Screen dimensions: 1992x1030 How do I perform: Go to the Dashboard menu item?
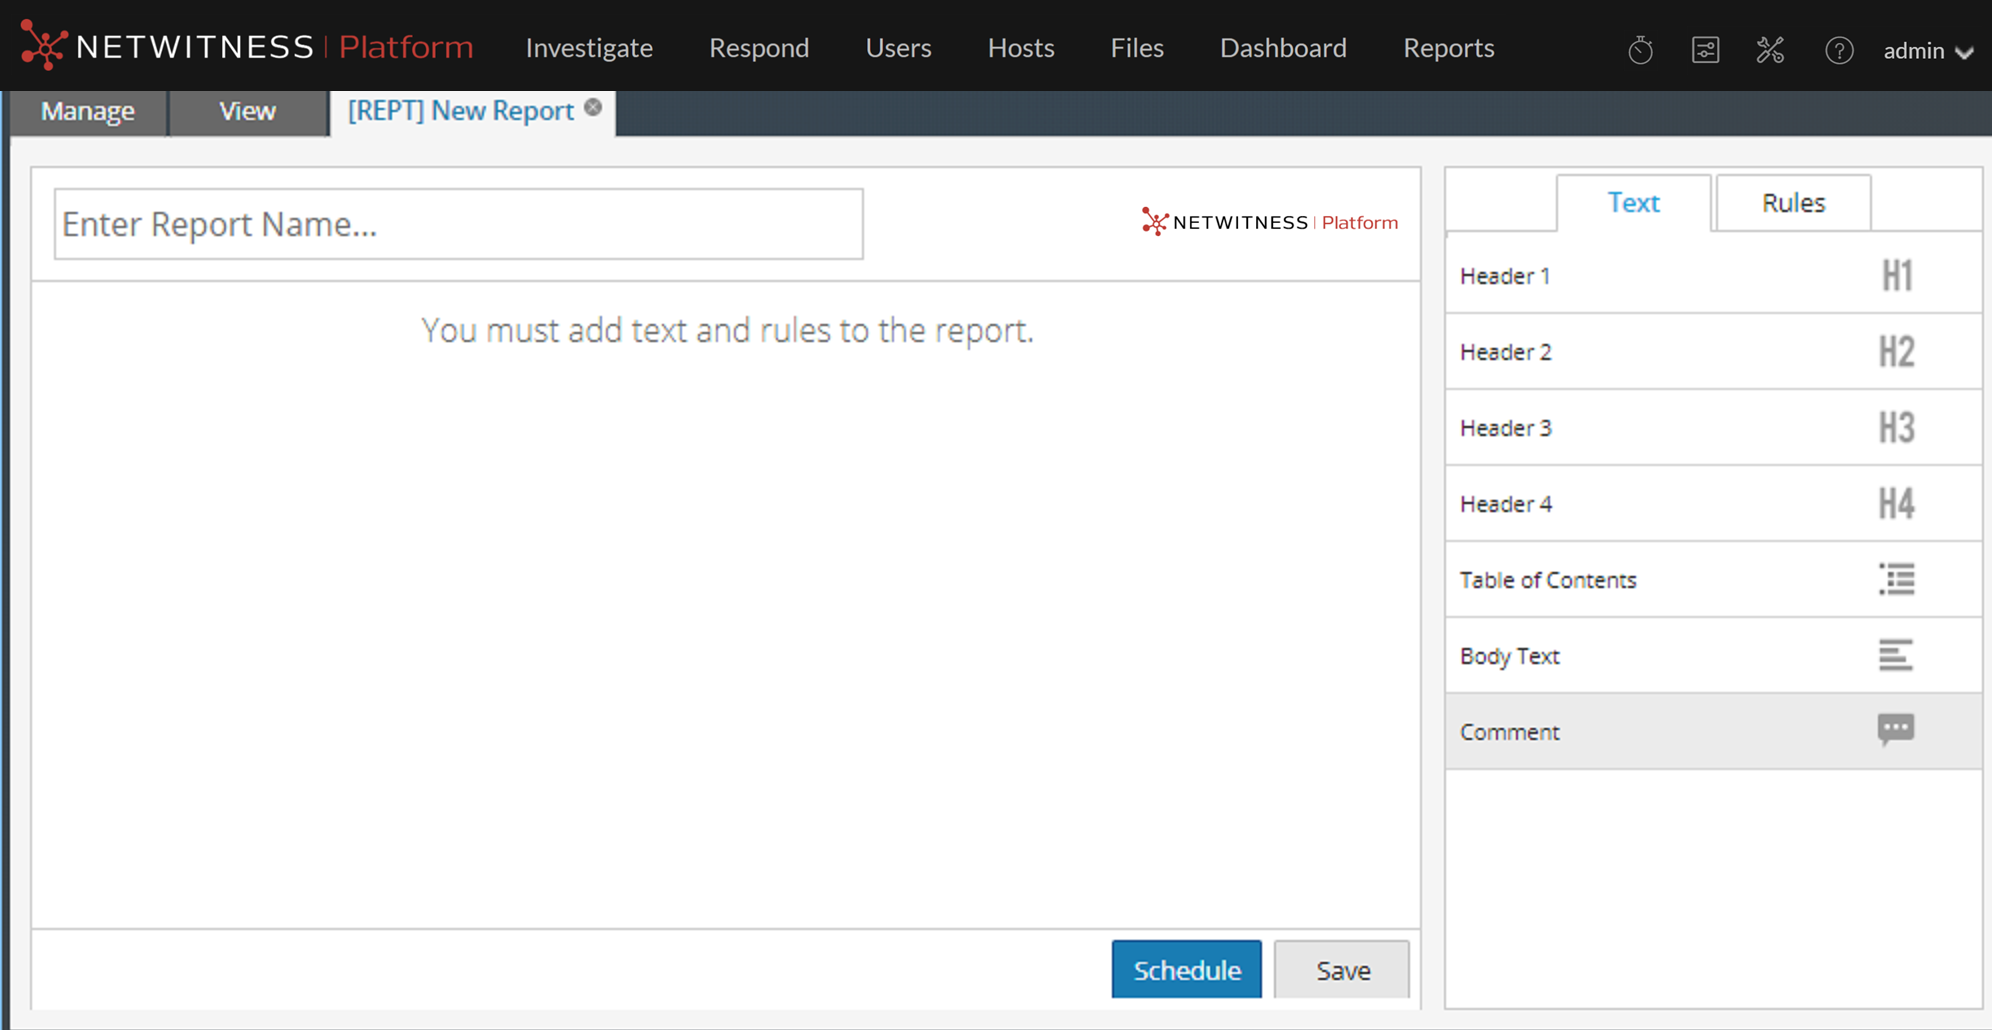click(1283, 48)
